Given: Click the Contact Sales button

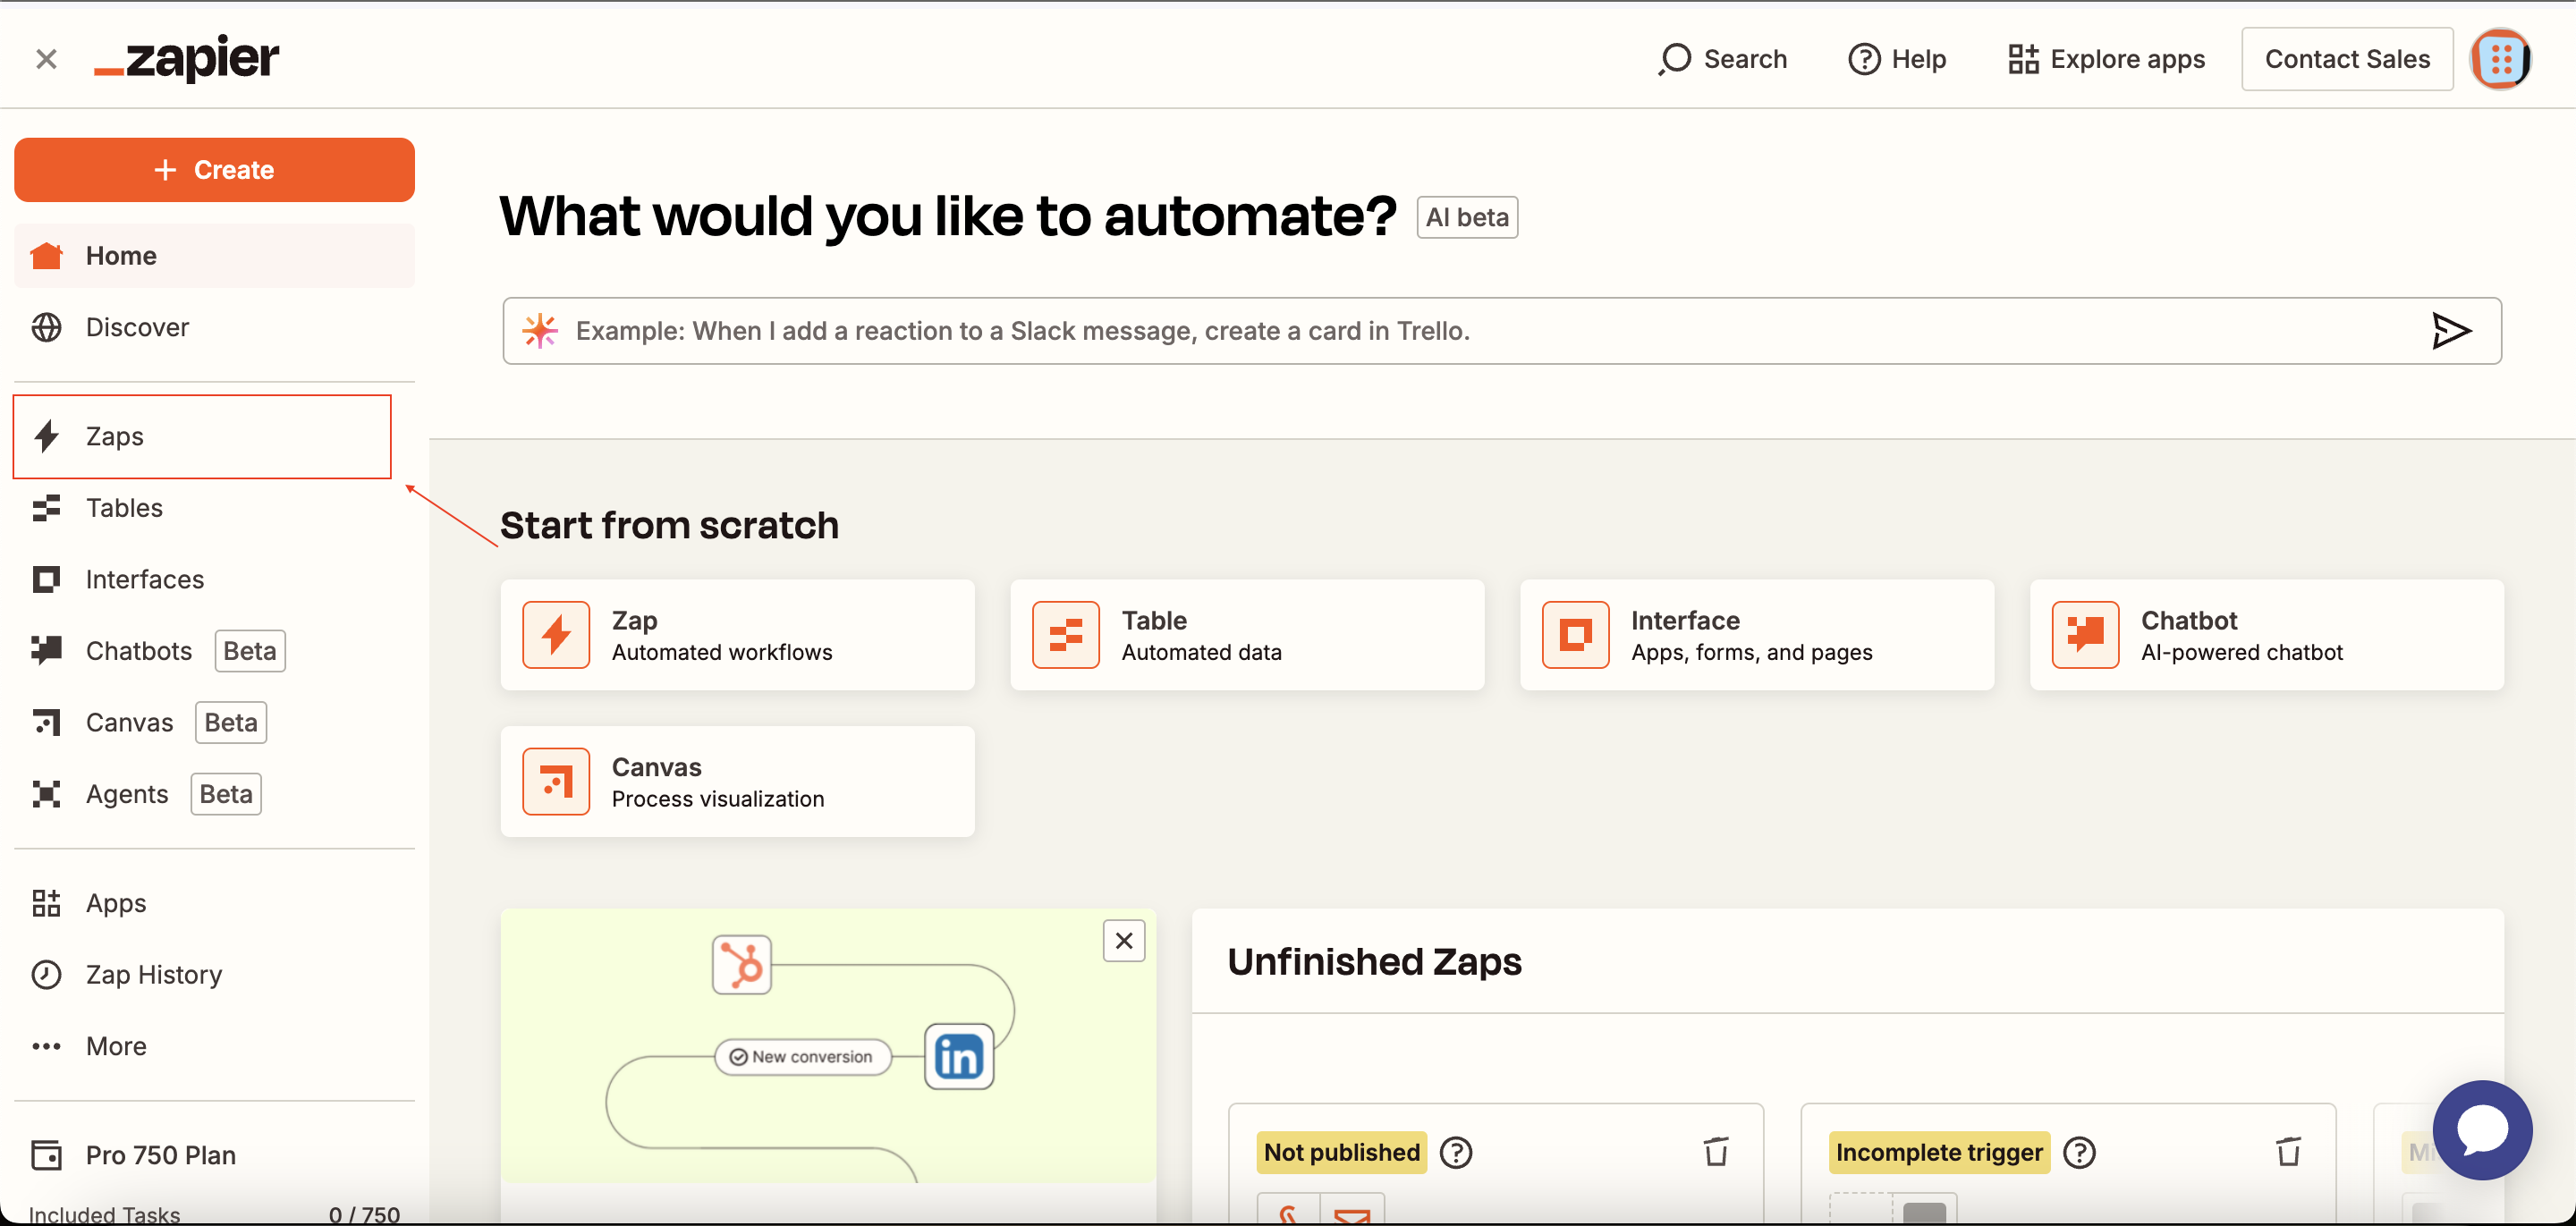Looking at the screenshot, I should point(2346,59).
